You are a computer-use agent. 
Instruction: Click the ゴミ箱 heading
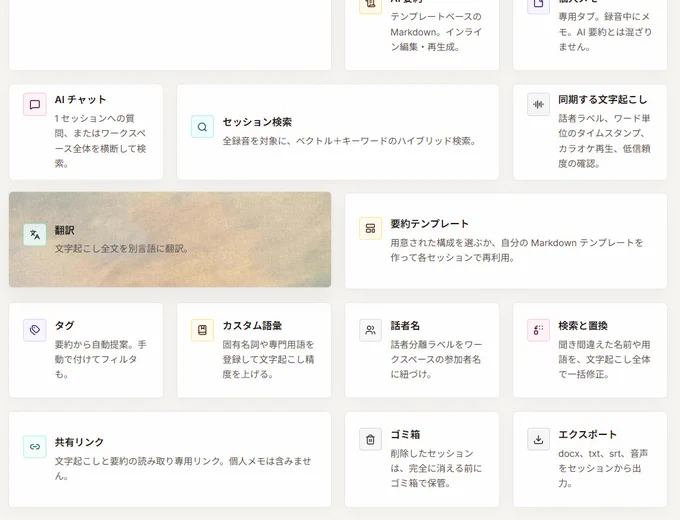[405, 435]
